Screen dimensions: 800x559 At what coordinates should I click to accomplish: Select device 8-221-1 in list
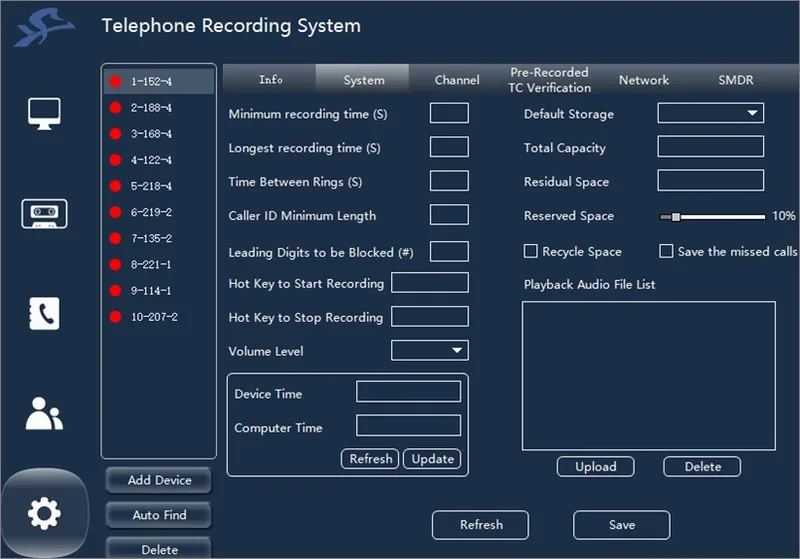[x=159, y=264]
